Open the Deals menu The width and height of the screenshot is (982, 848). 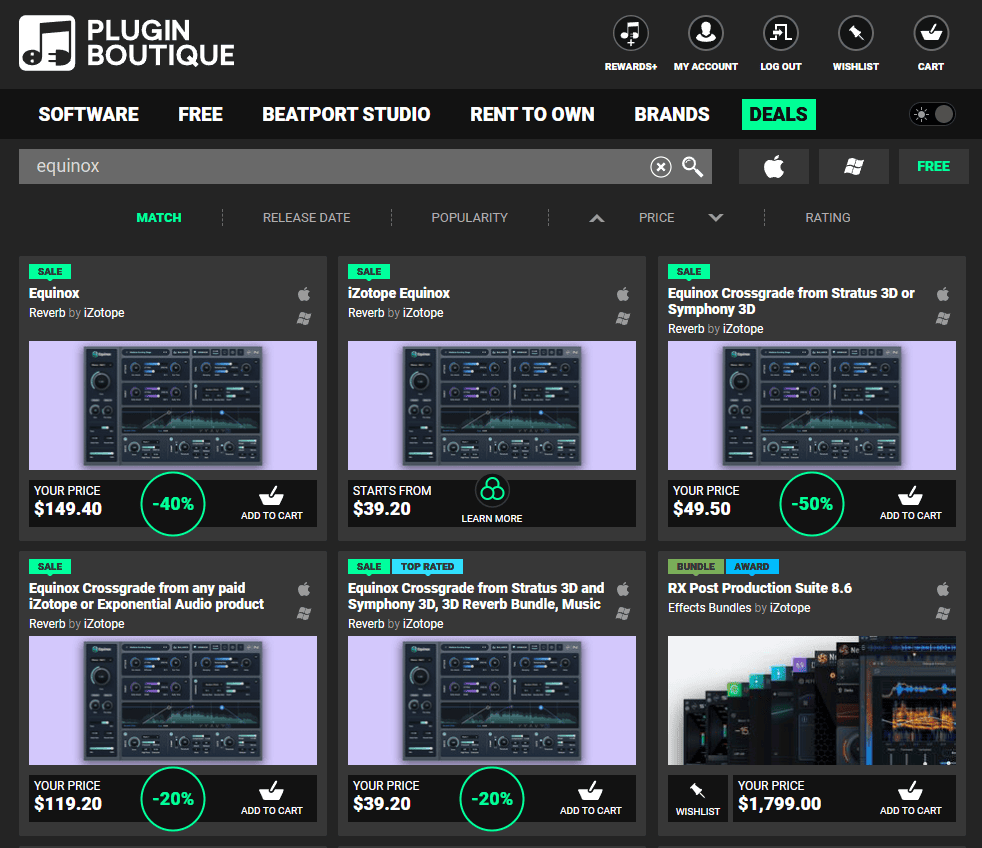(778, 115)
